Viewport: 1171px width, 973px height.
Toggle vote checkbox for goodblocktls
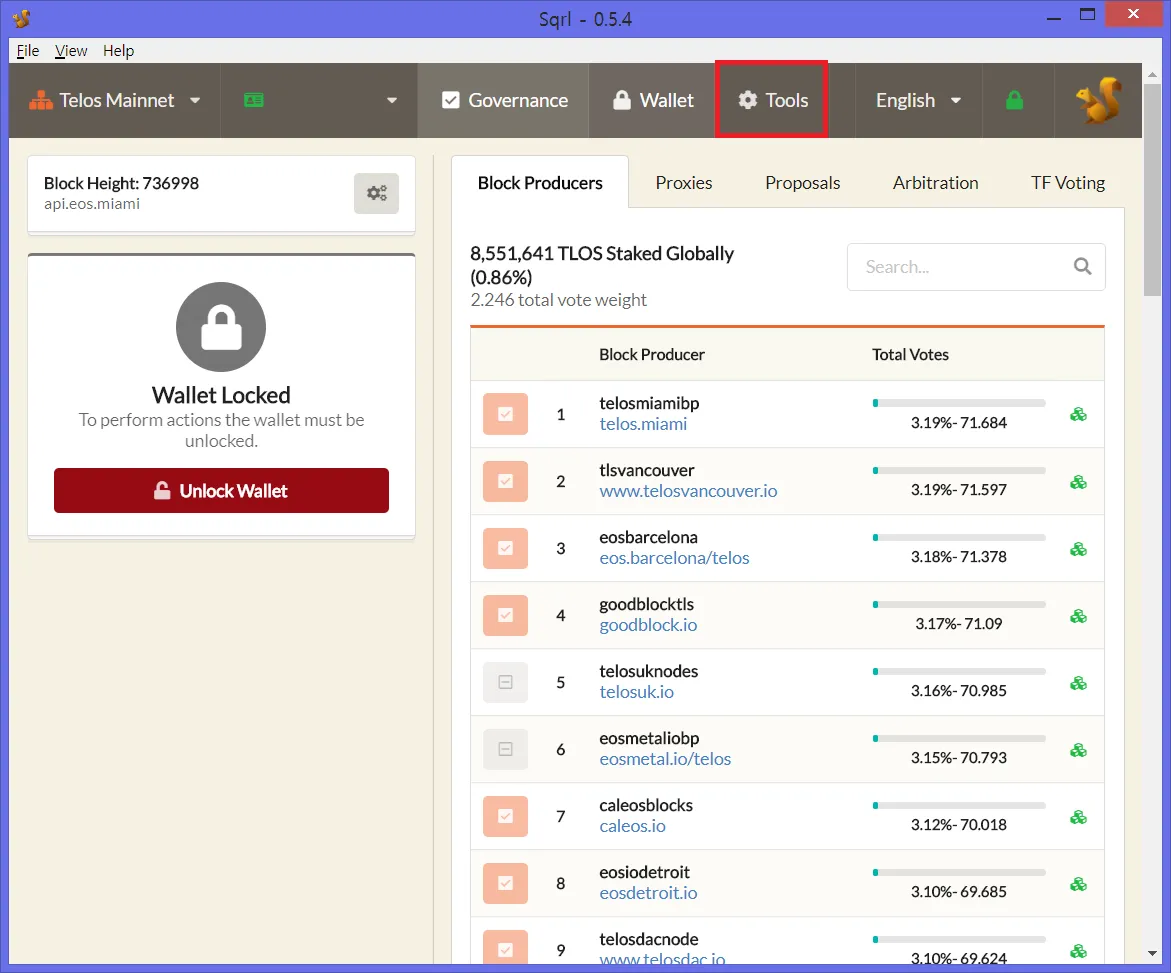tap(506, 615)
